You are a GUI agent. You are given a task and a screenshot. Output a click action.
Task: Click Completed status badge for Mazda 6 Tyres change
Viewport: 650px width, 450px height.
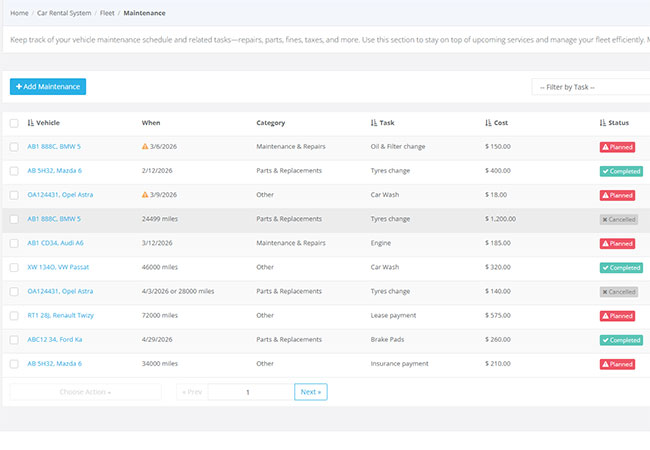(621, 171)
